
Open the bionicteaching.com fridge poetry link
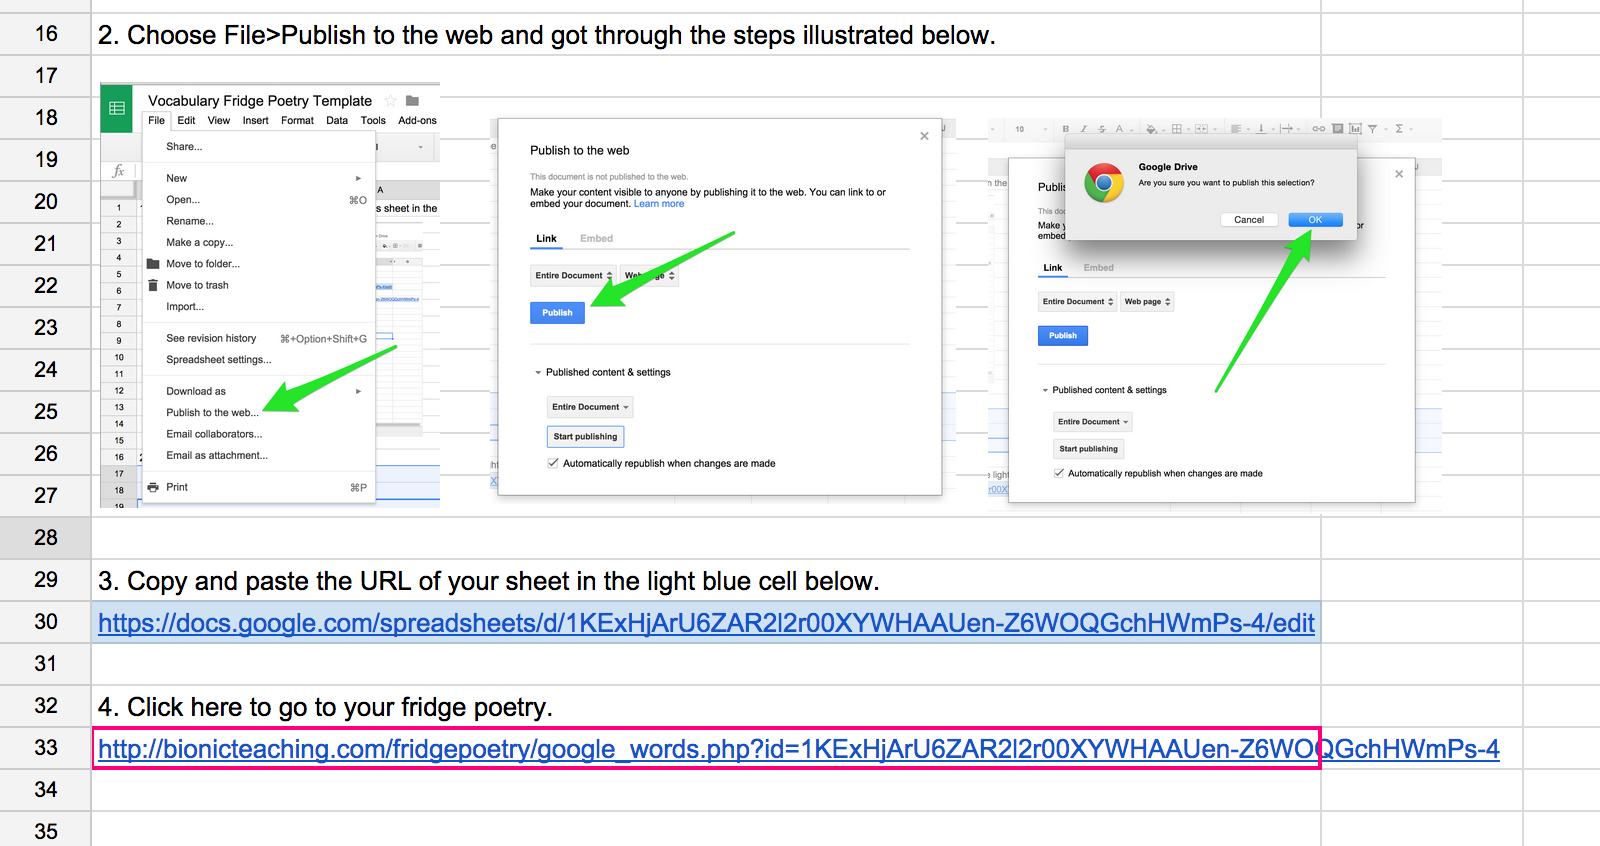798,749
